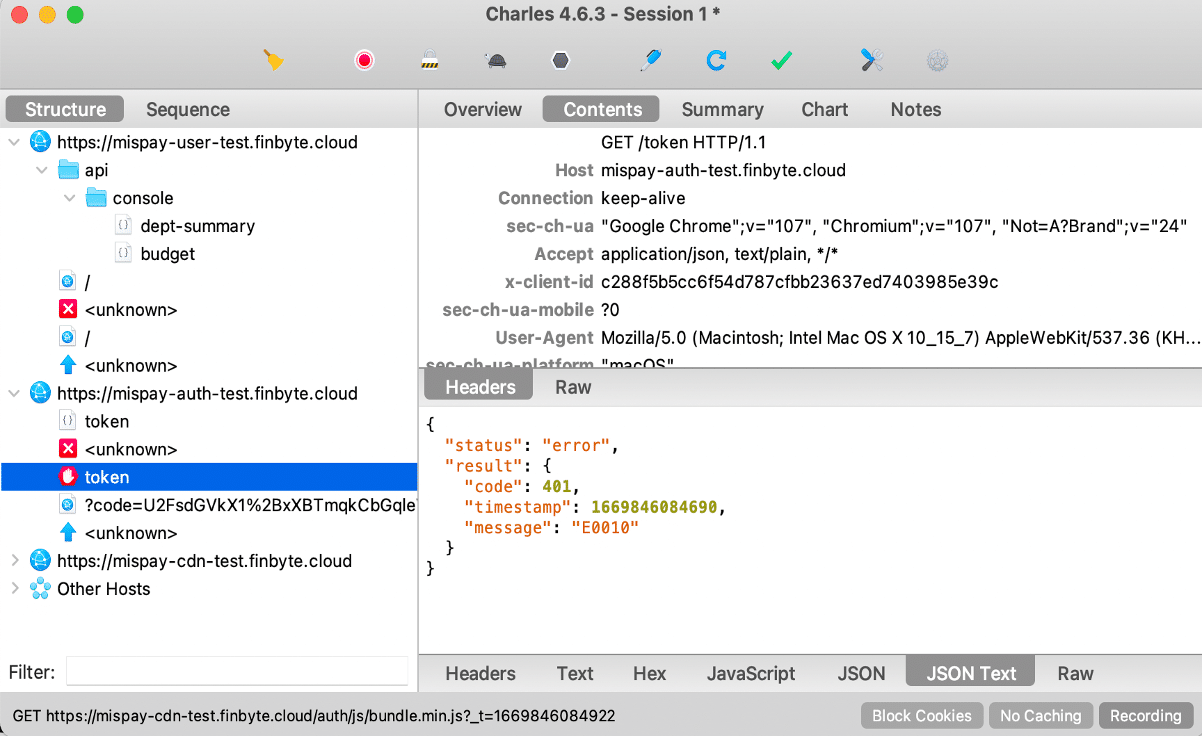Click the blue pen compose icon
Viewport: 1202px width, 736px height.
click(x=650, y=61)
